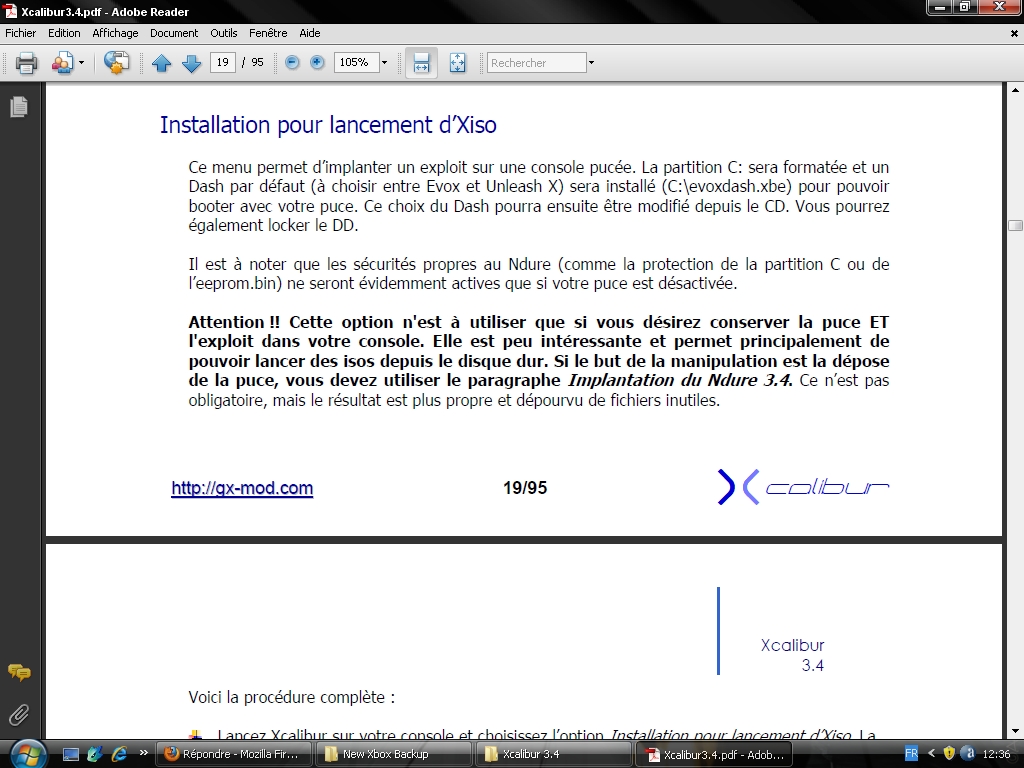Follow the http://gx-mod.com link
The image size is (1024, 768).
click(242, 488)
